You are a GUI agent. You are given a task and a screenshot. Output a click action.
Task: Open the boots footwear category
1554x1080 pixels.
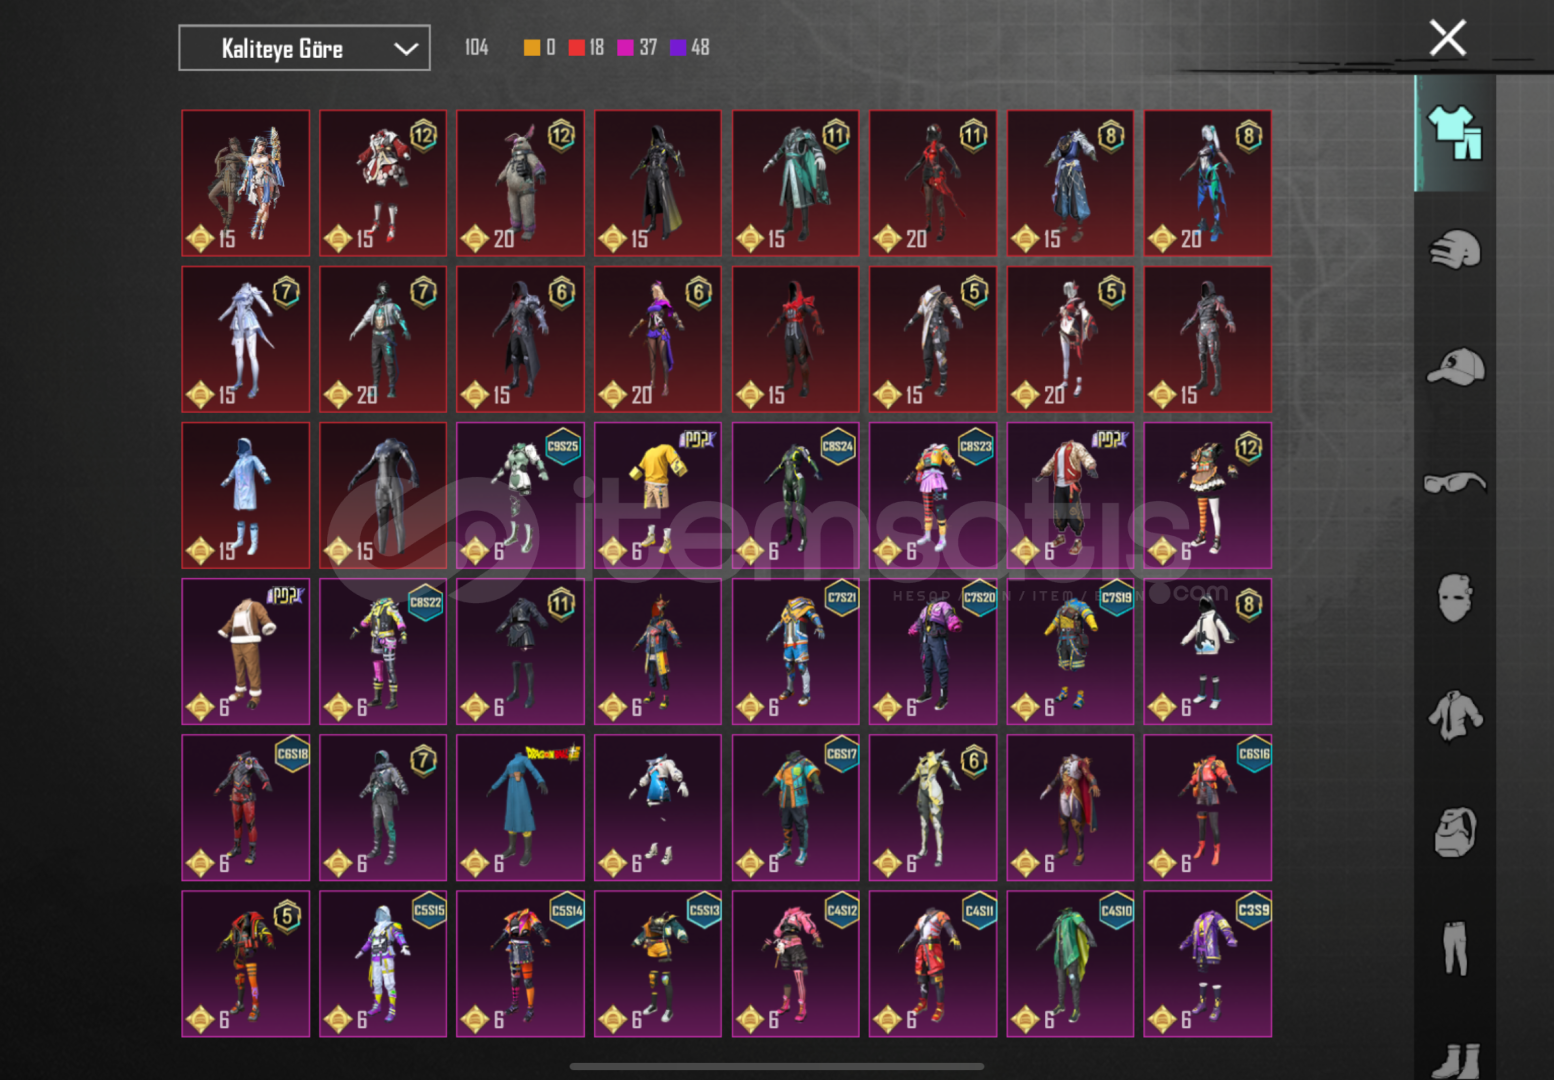coord(1455,1060)
